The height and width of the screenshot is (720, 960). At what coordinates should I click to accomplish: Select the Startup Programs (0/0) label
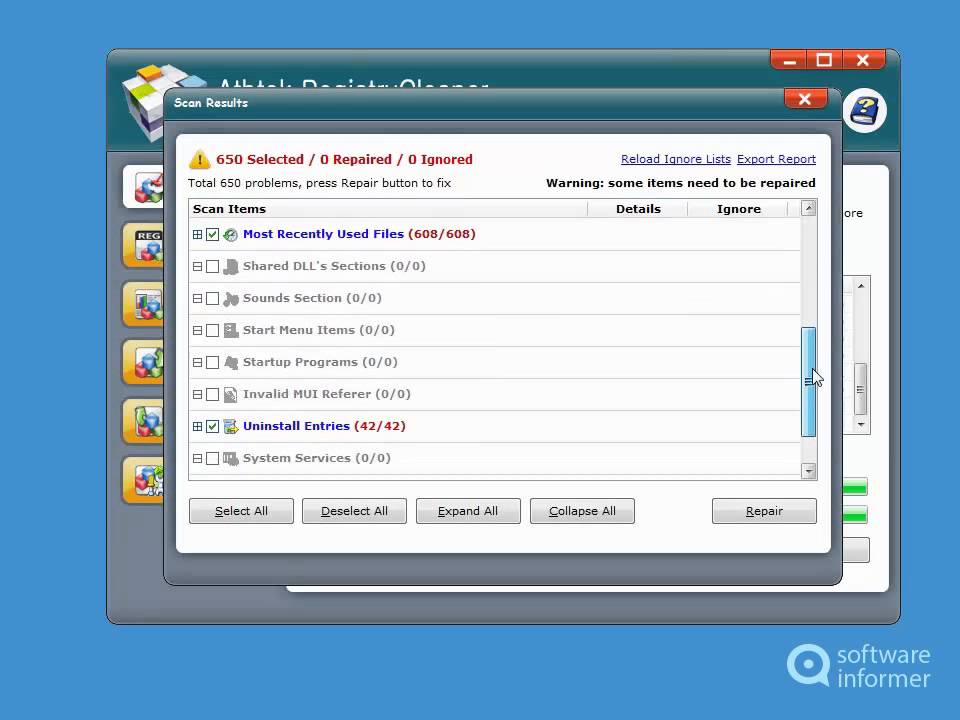[x=320, y=362]
